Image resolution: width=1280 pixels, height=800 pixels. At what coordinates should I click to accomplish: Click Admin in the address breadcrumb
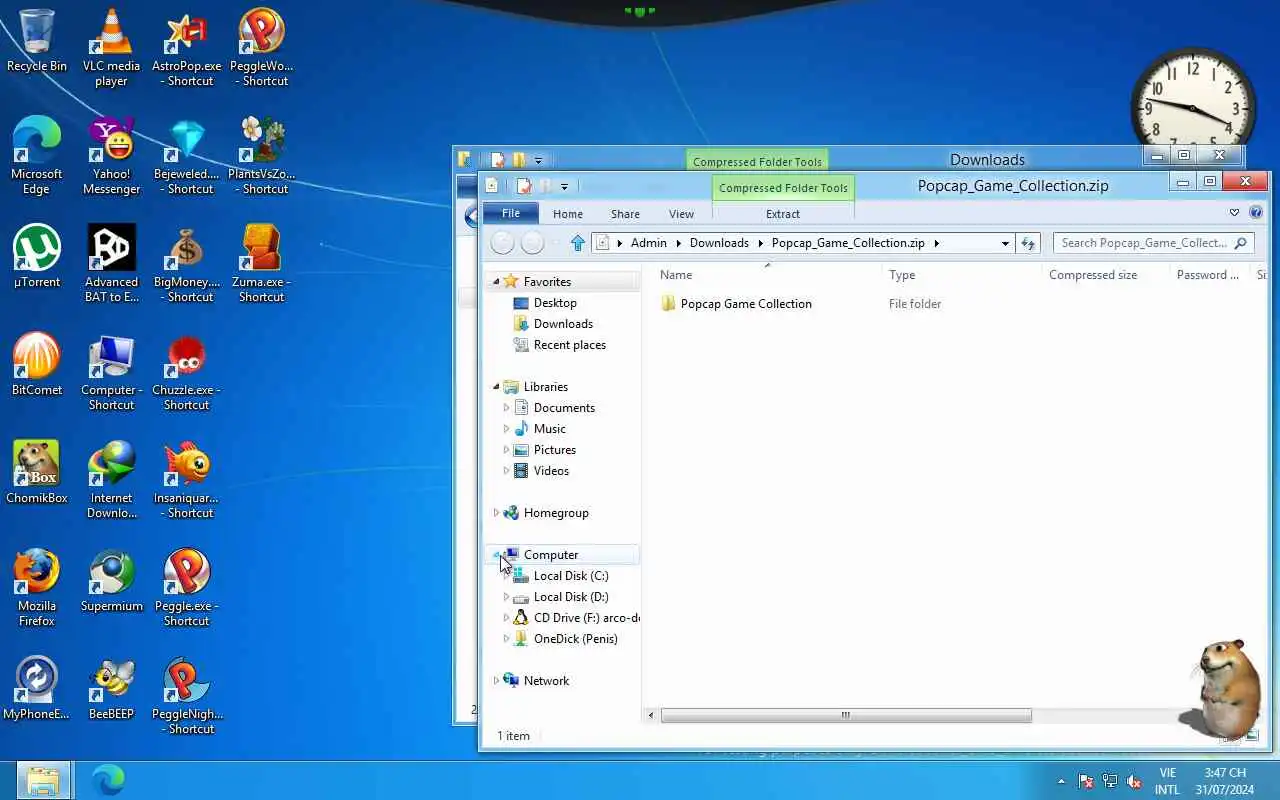coord(648,243)
